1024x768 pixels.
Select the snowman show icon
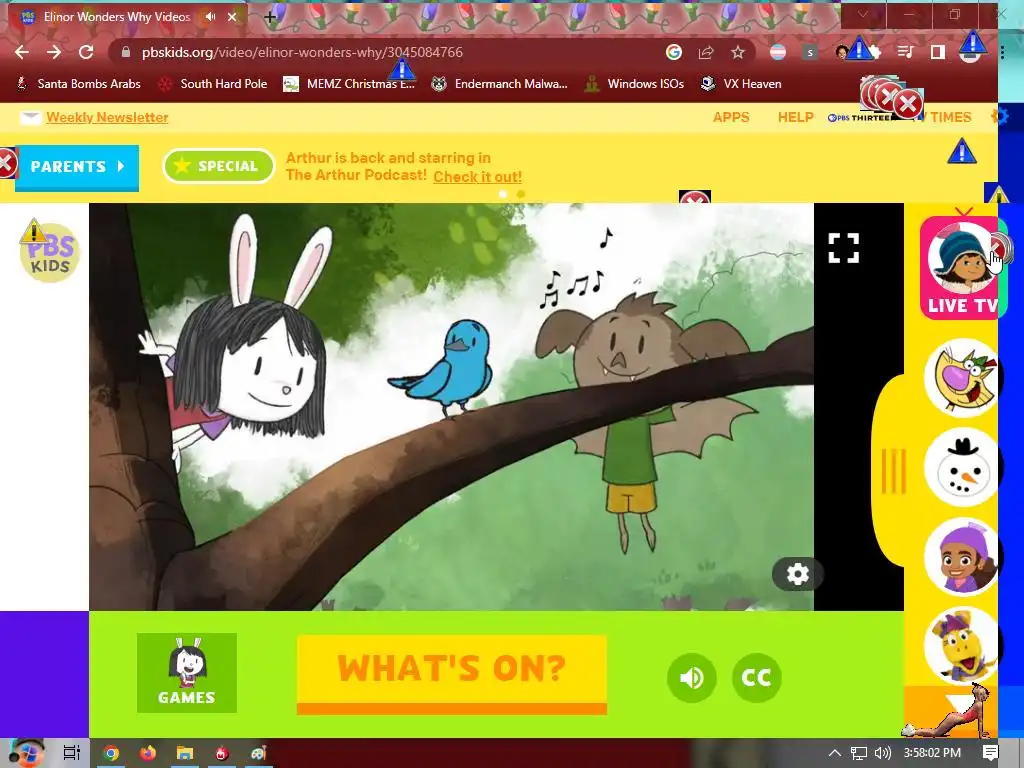(x=962, y=468)
